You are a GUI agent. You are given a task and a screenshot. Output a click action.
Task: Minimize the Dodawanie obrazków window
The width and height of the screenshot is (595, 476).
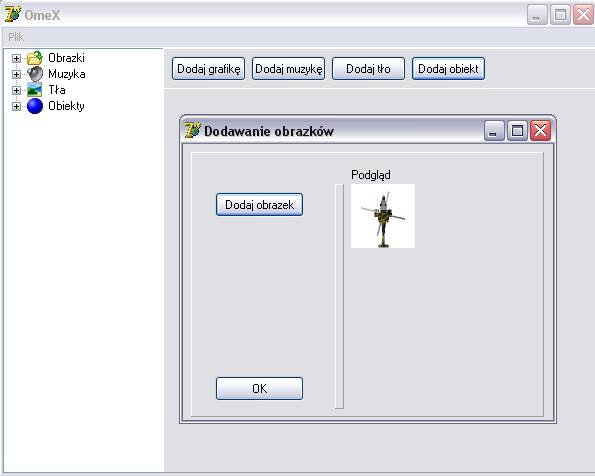(x=494, y=131)
